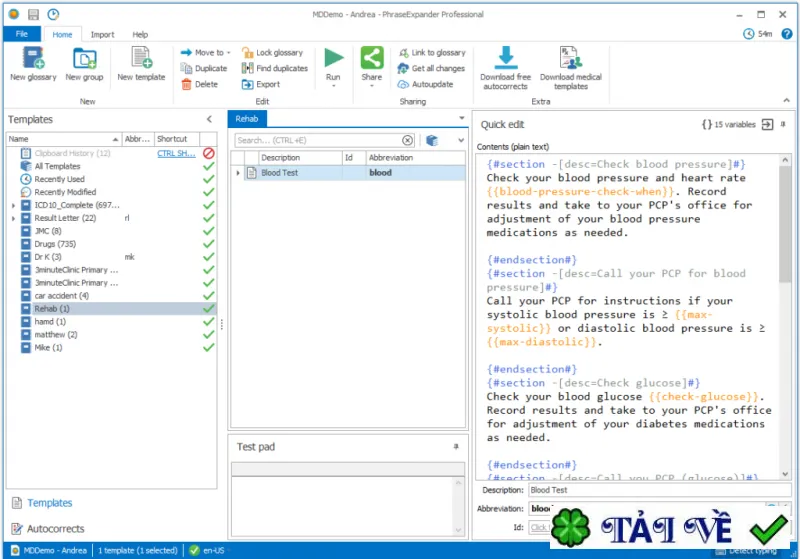Expand the Result Letter tree node

pos(13,218)
